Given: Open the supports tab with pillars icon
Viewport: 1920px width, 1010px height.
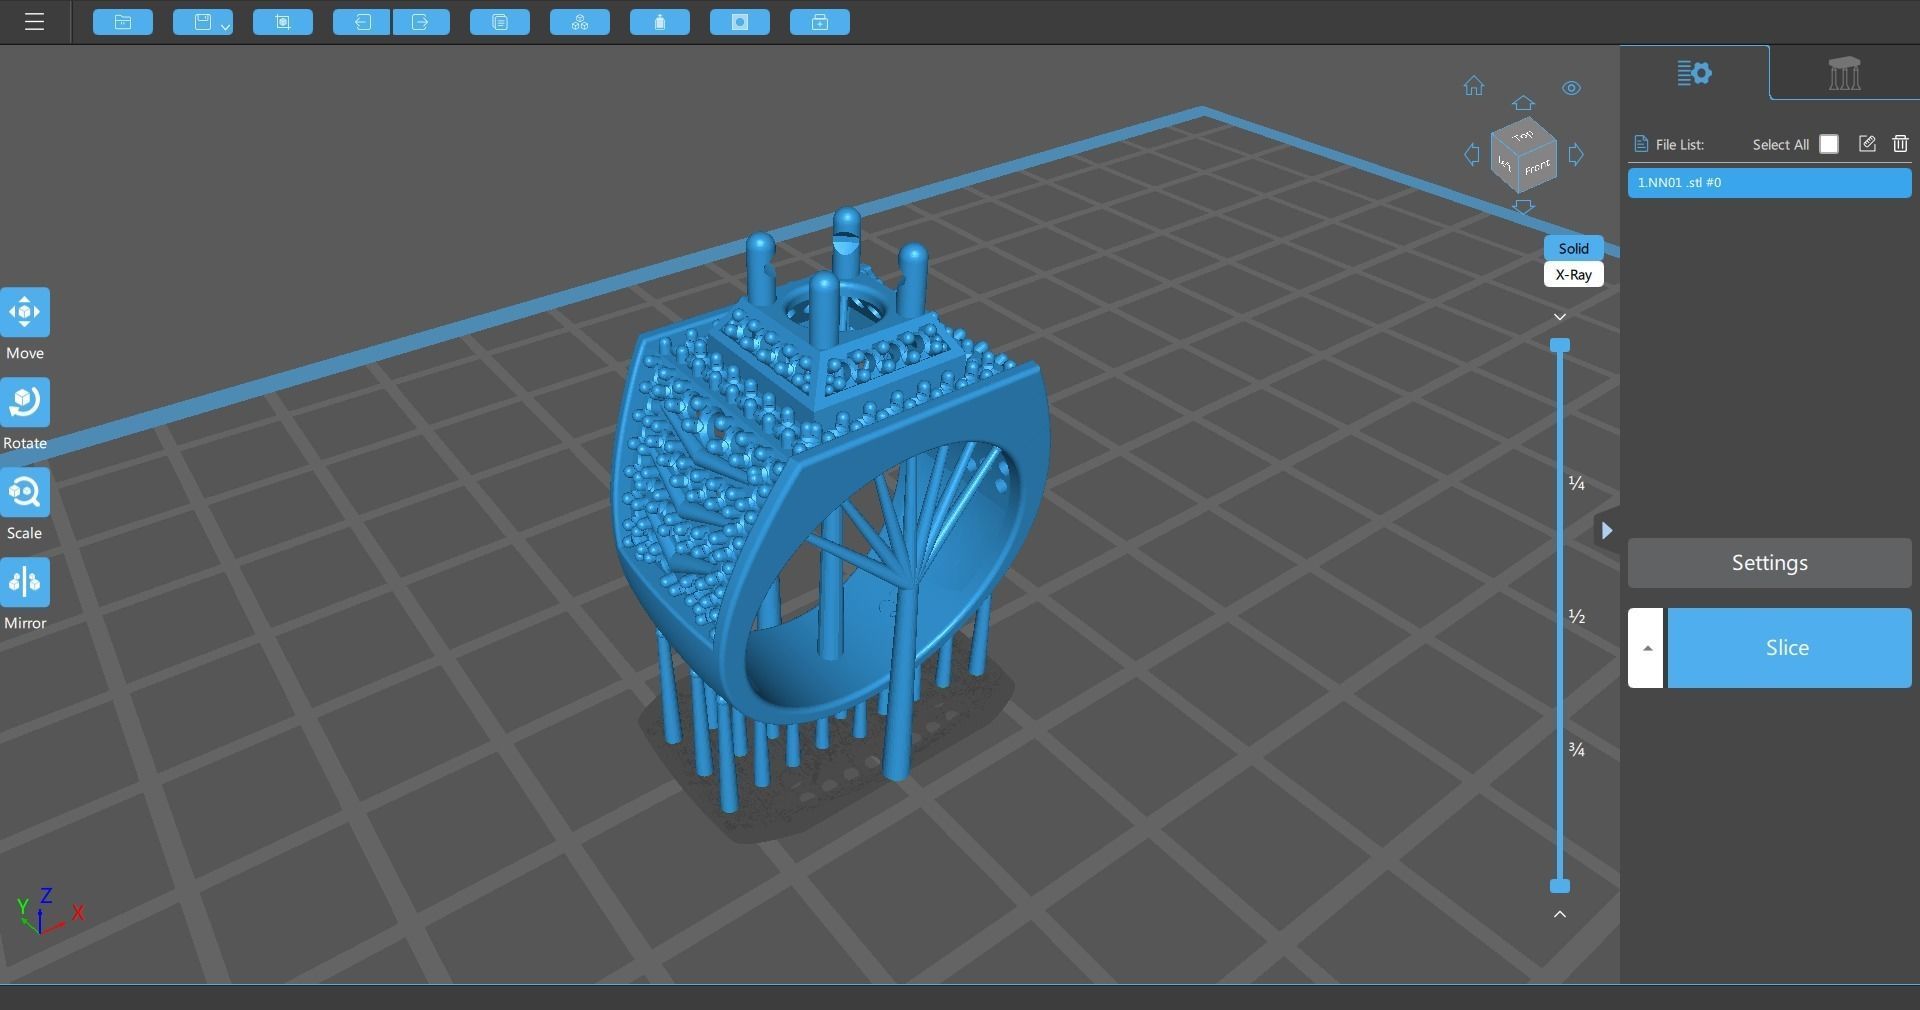Looking at the screenshot, I should coord(1844,73).
